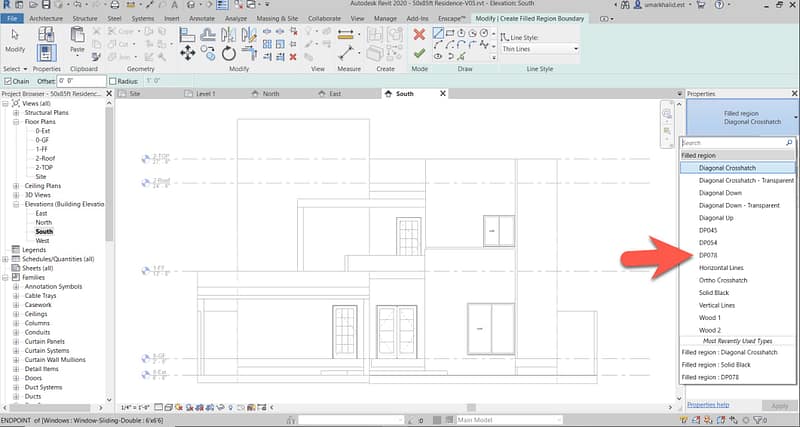Click the Offset value input field
The height and width of the screenshot is (427, 800).
coord(79,81)
